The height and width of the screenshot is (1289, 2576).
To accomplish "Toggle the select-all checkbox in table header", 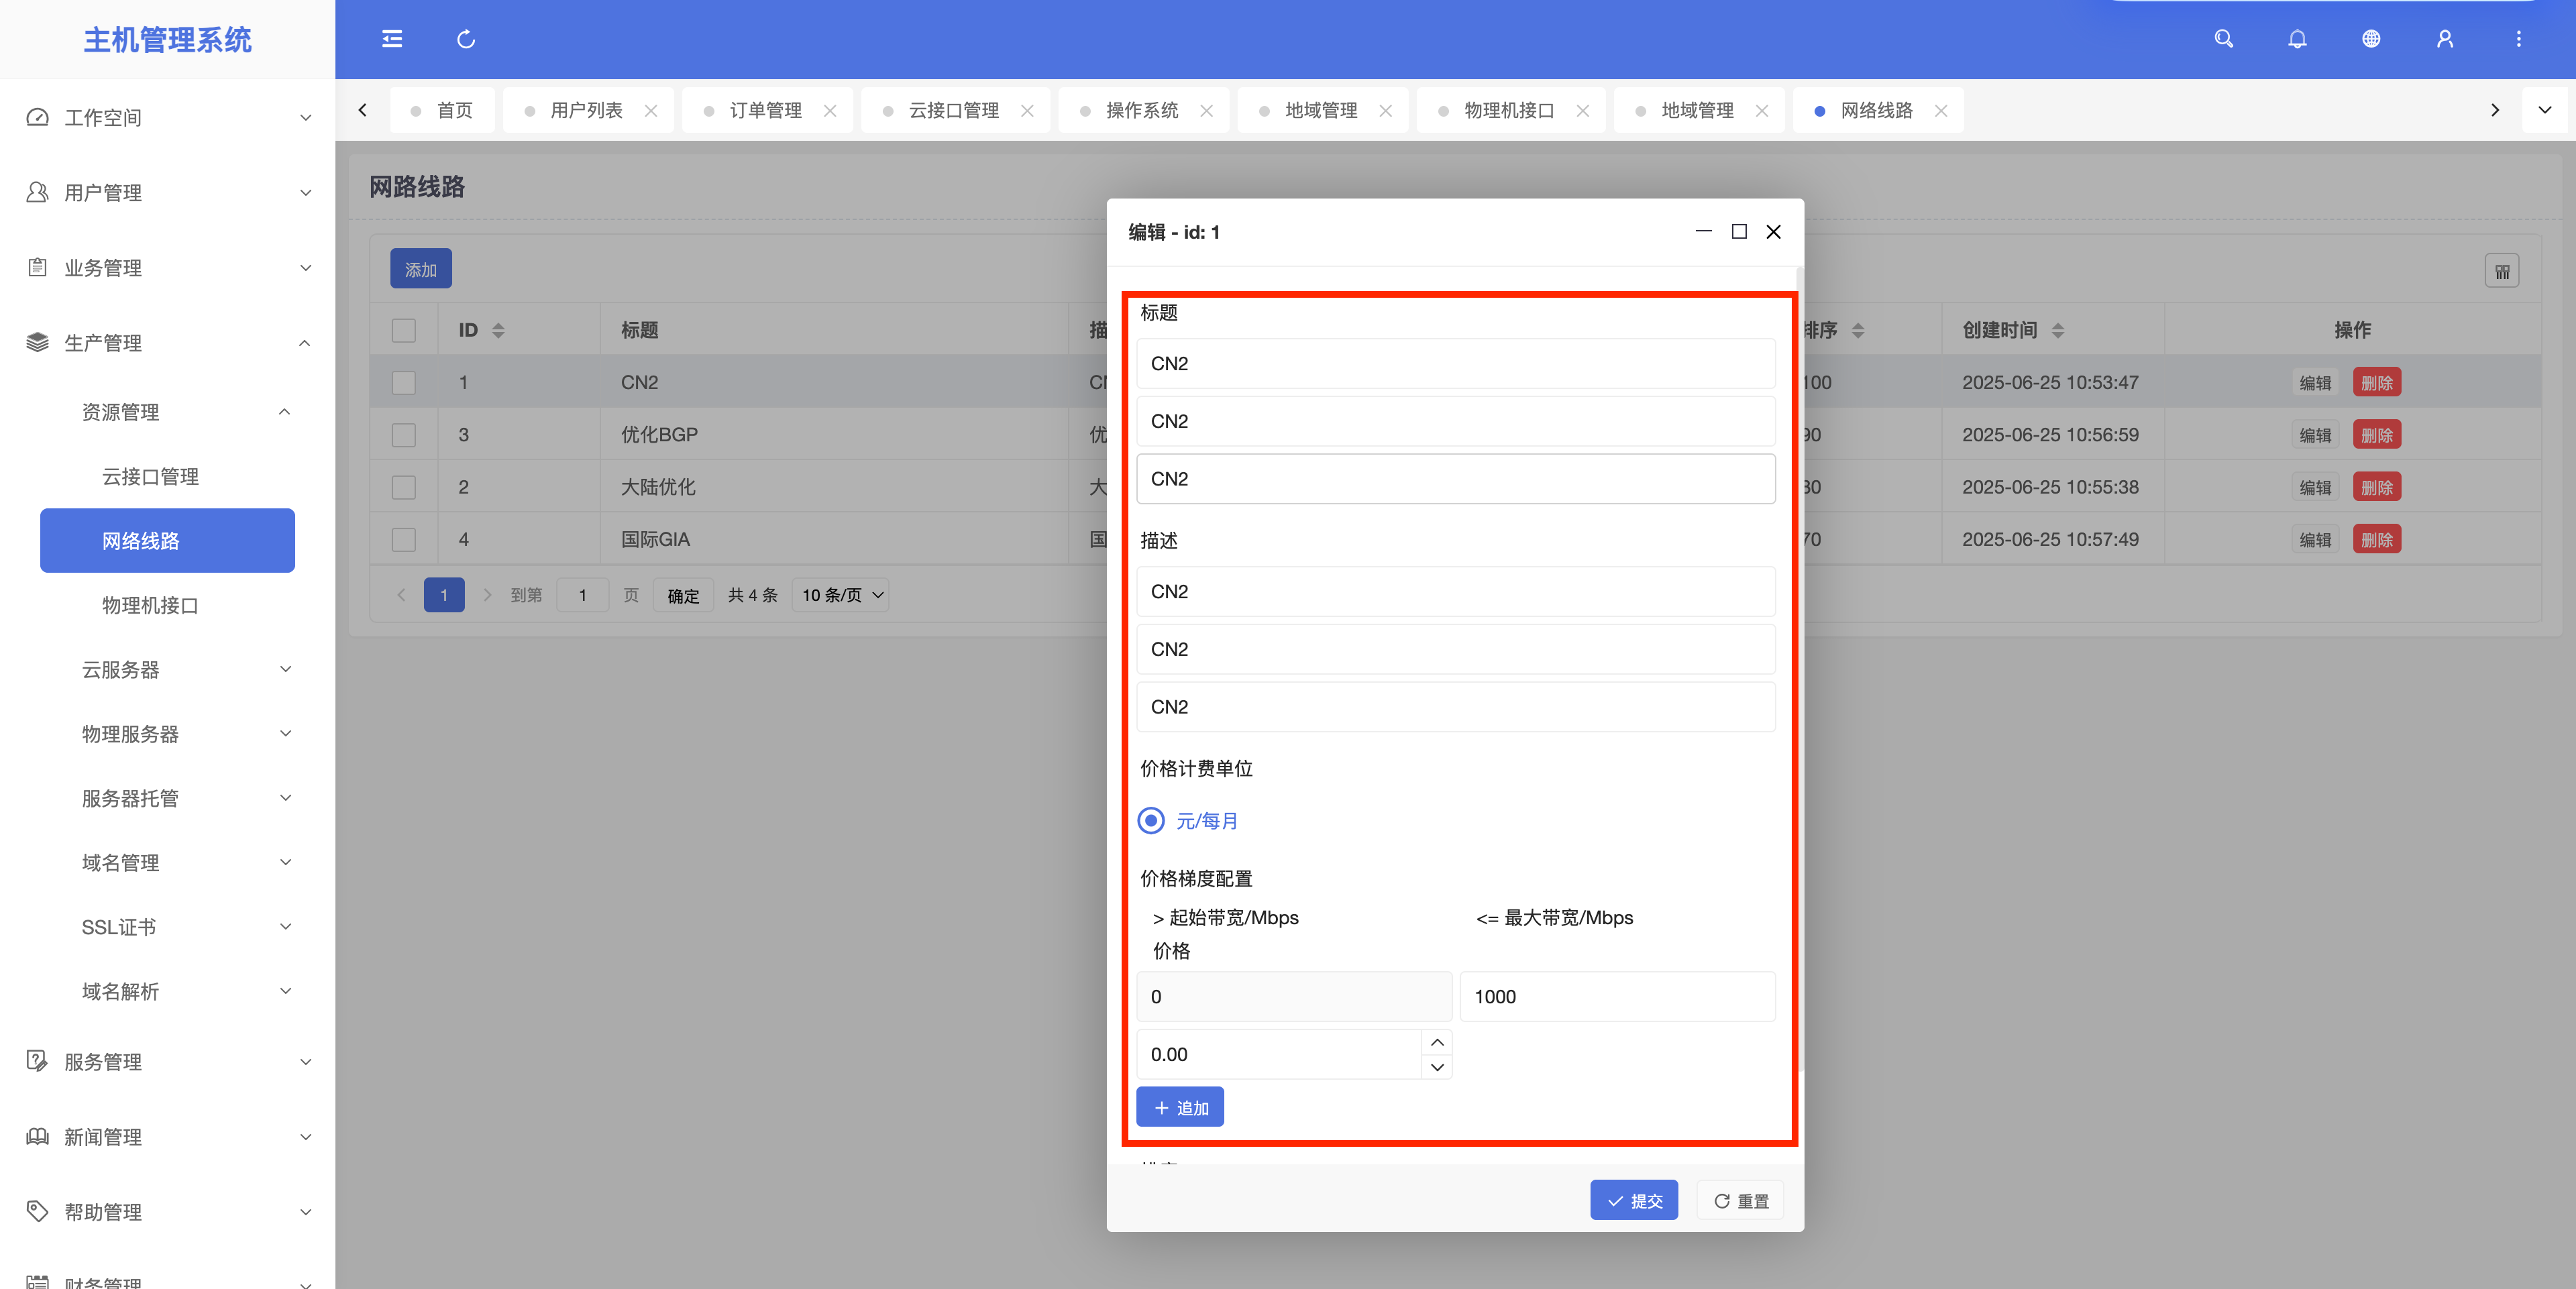I will (x=404, y=330).
